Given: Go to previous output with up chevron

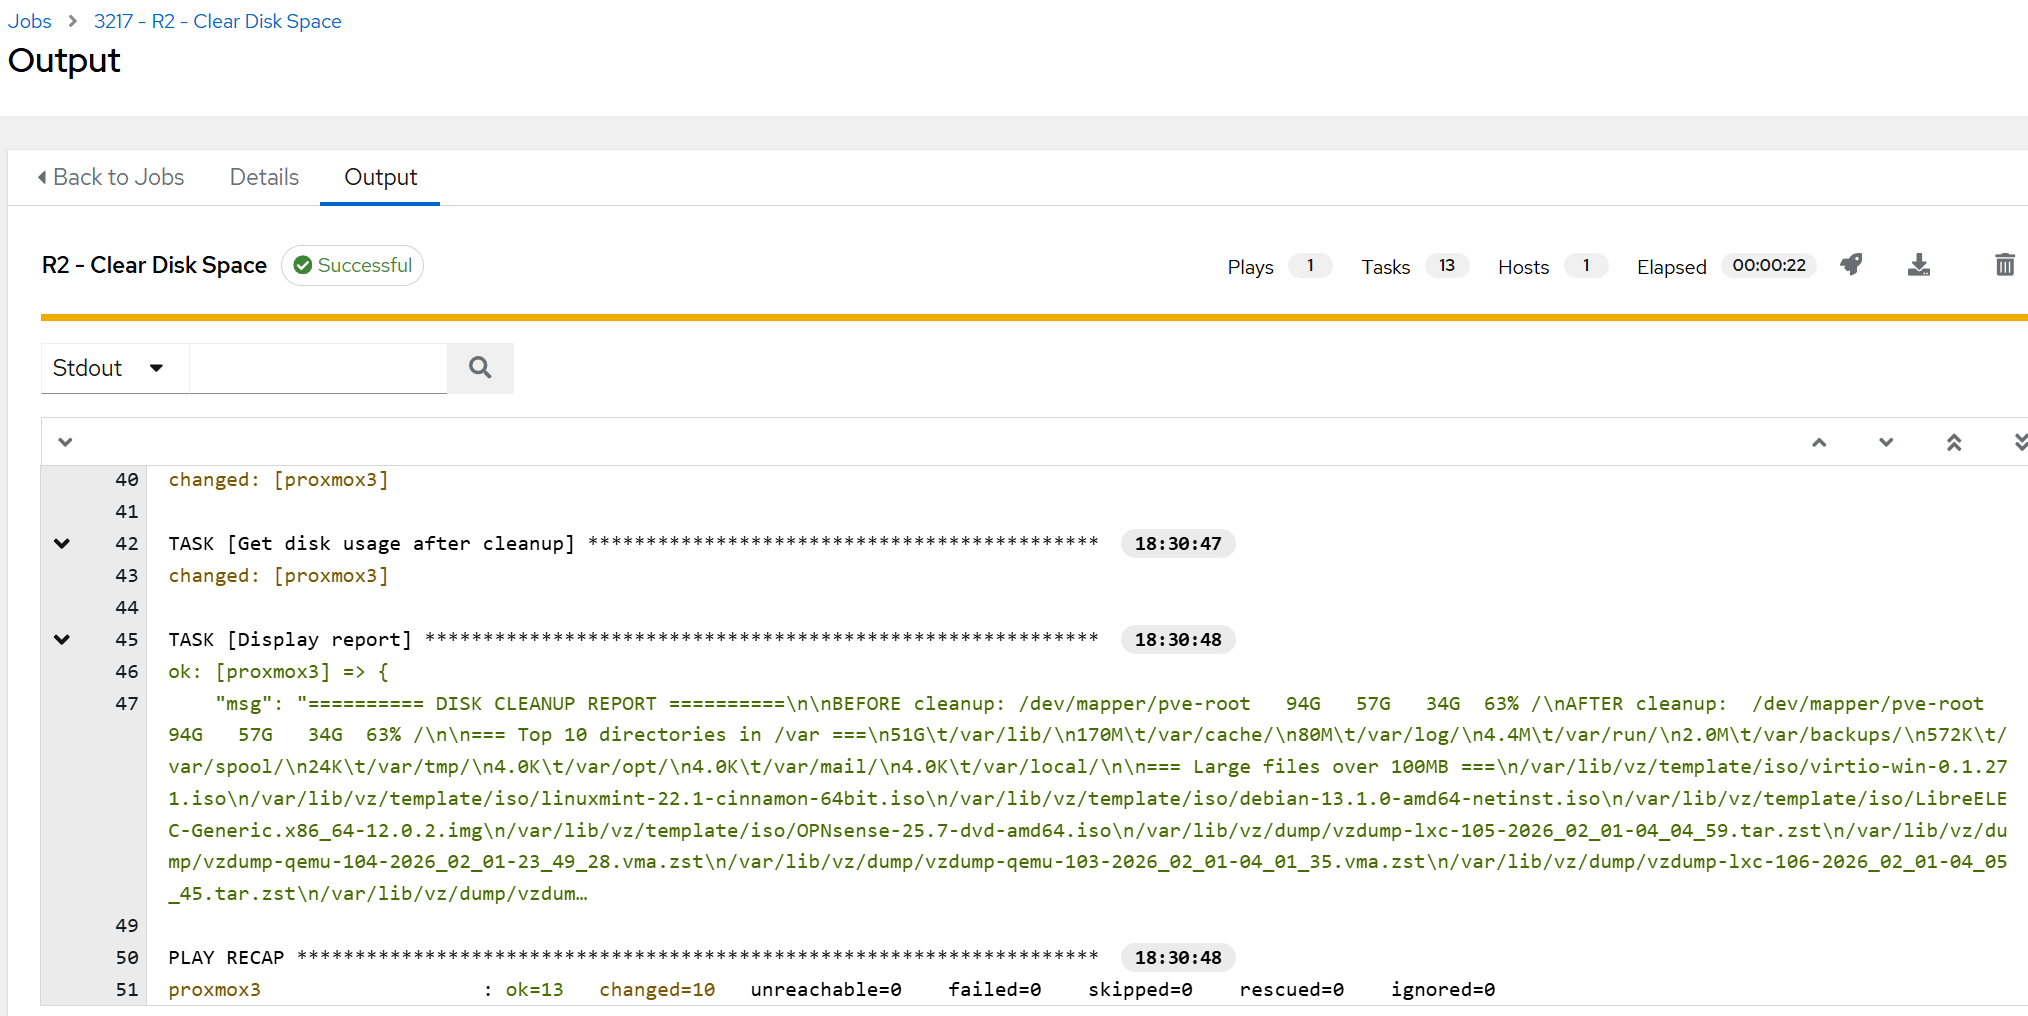Looking at the screenshot, I should [1819, 442].
